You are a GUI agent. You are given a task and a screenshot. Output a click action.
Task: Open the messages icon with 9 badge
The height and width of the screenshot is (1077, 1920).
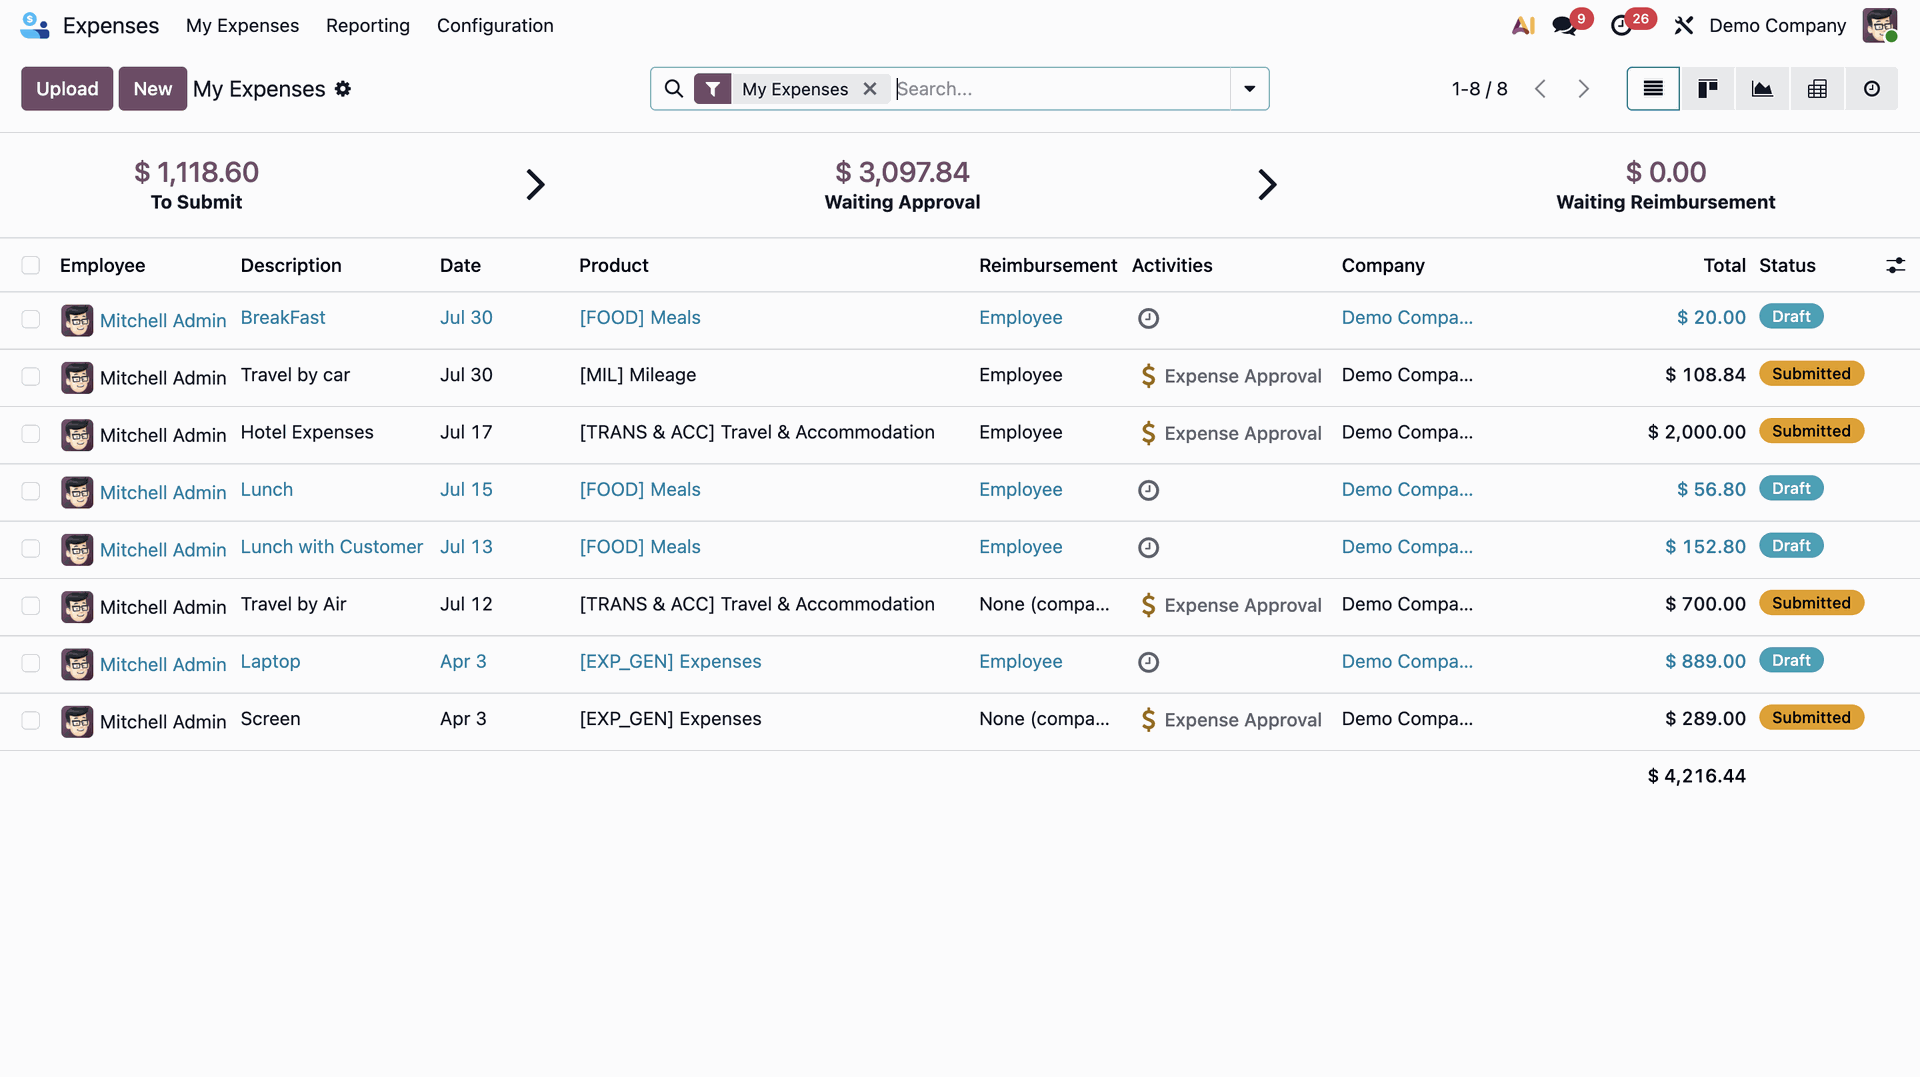coord(1565,26)
